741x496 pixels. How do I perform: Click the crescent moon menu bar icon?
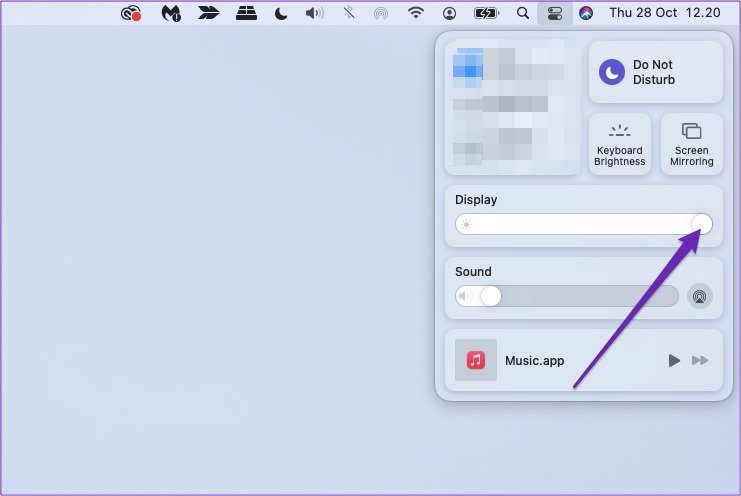tap(281, 13)
